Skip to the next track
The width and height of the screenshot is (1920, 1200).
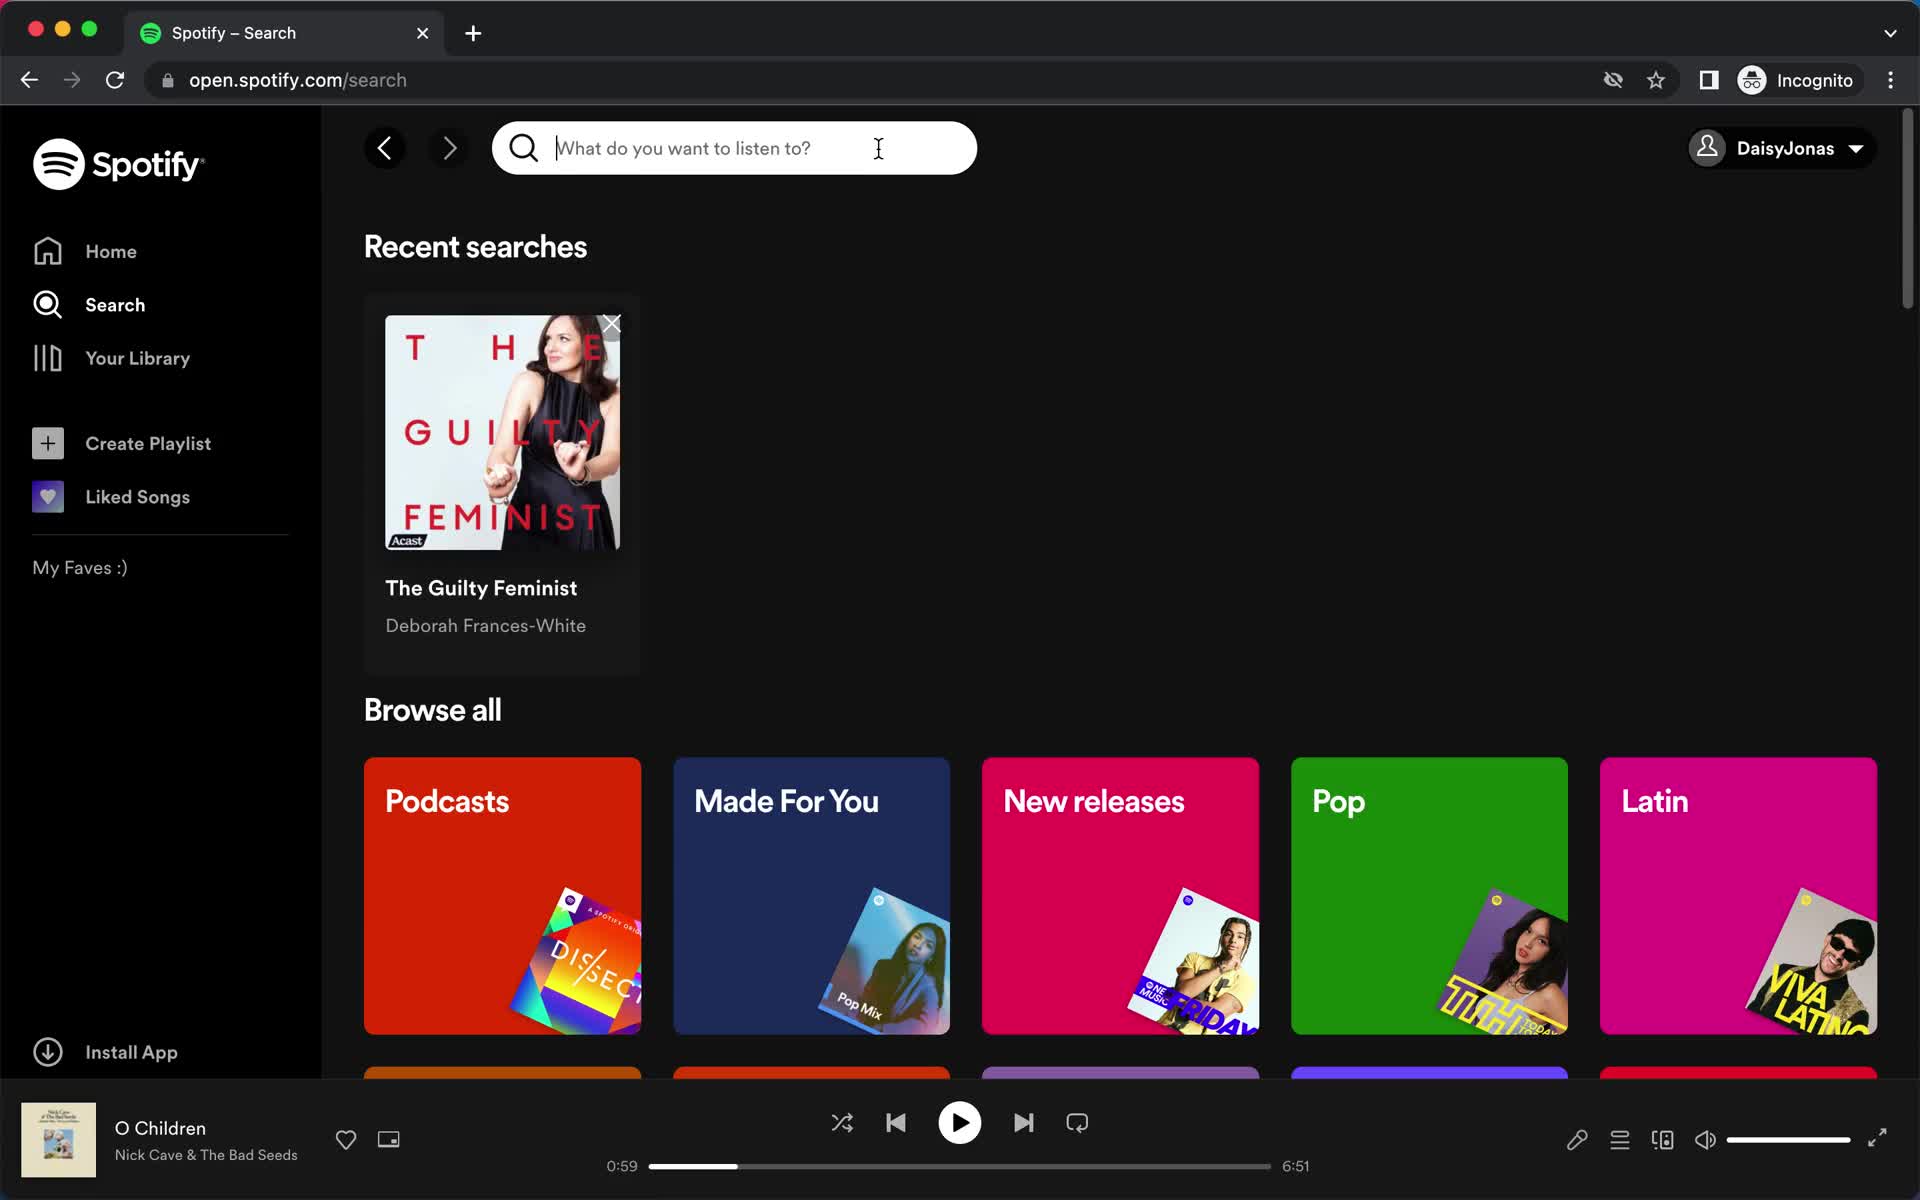point(1023,1123)
